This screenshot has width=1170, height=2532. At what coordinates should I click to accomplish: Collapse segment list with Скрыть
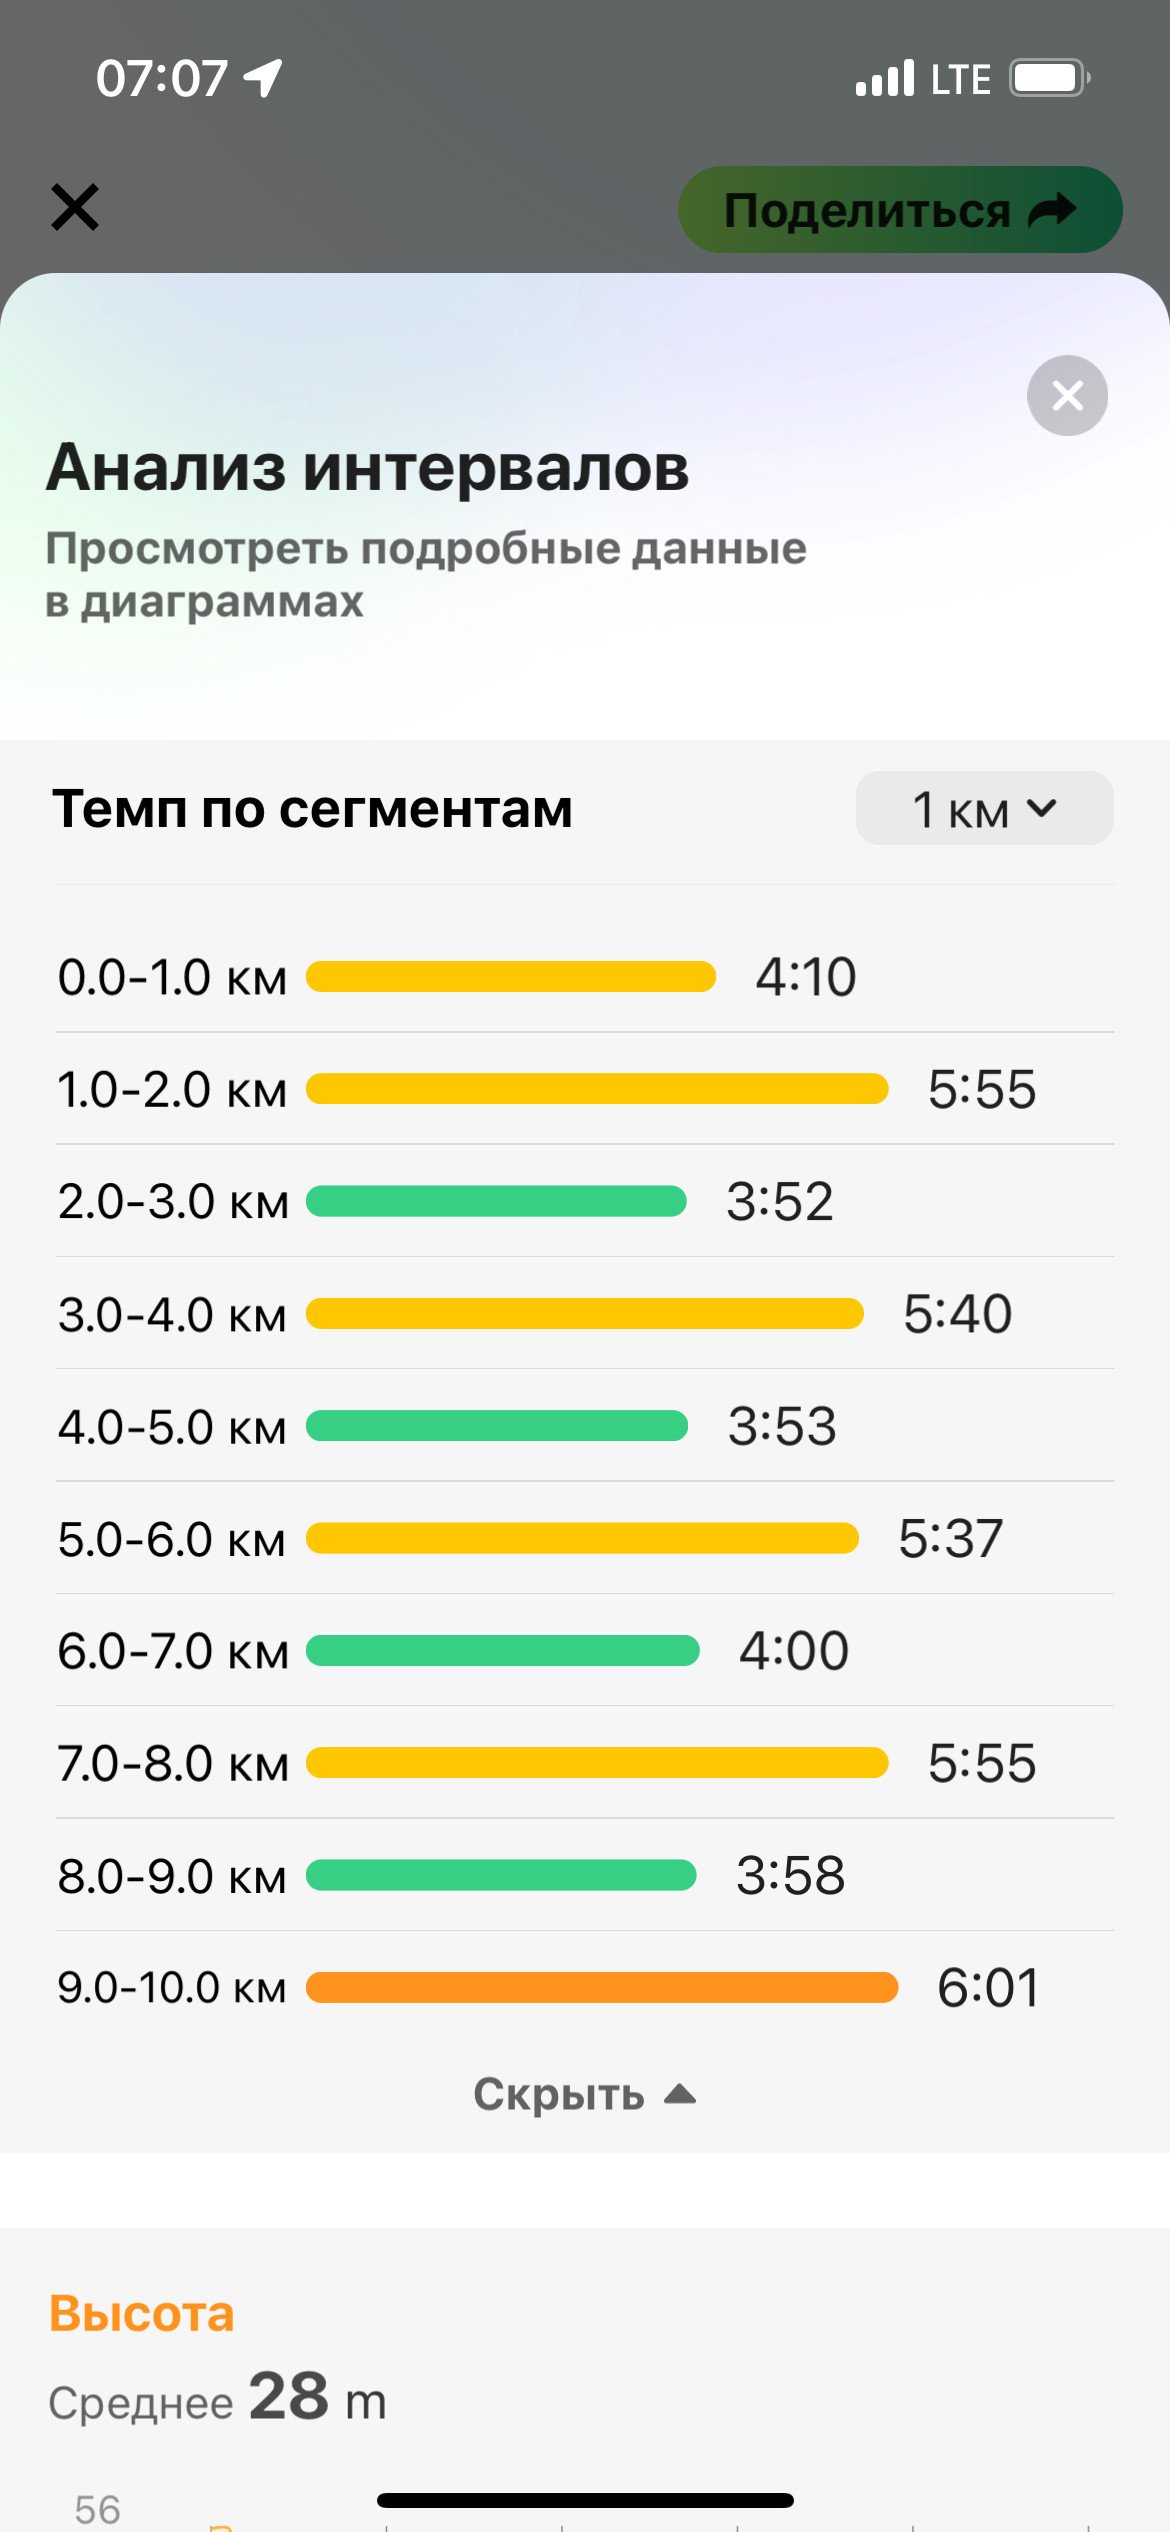[584, 2094]
